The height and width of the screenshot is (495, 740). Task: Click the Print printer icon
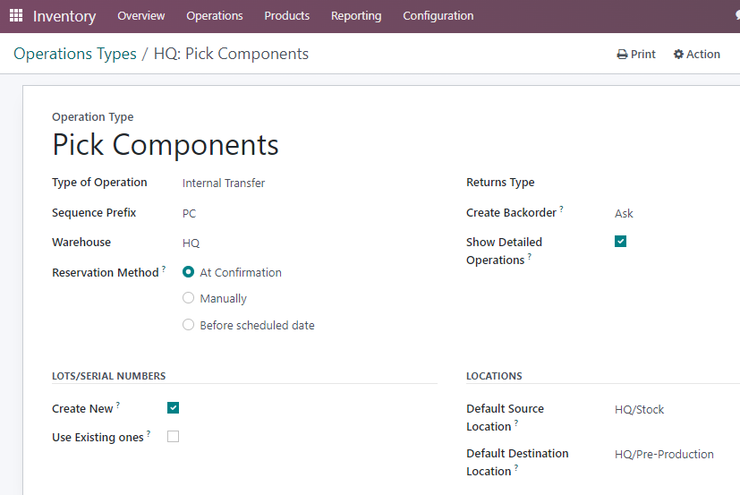(622, 54)
